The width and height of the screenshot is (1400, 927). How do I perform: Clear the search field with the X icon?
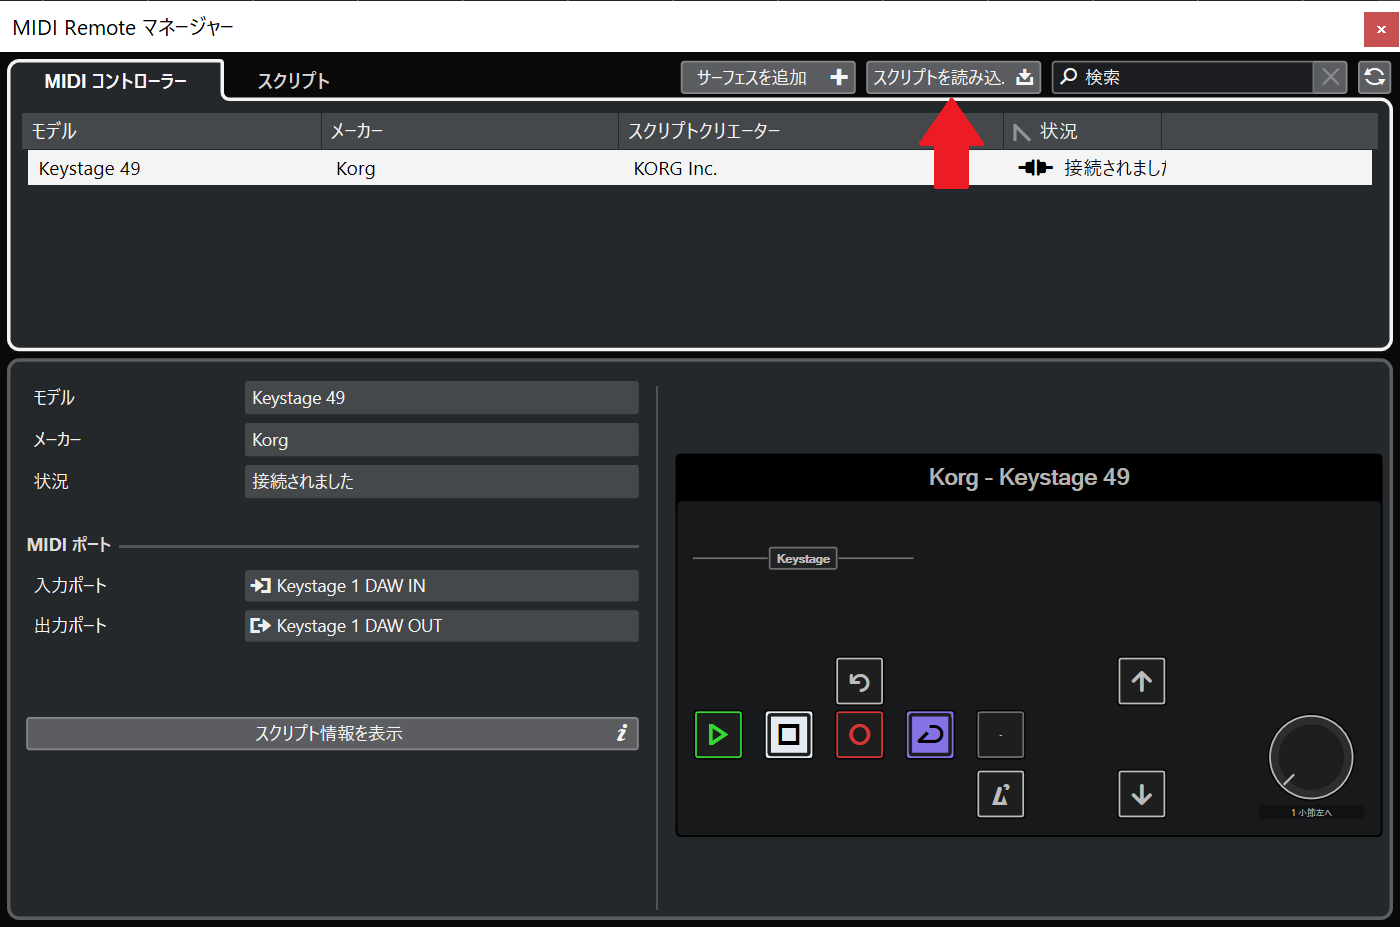pyautogui.click(x=1330, y=77)
